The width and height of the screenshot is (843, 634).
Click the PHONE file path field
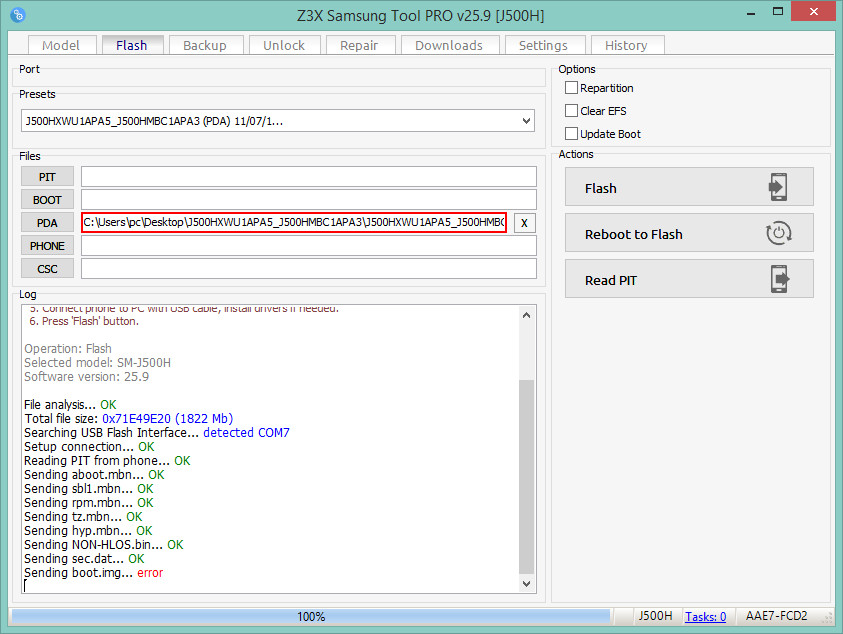tap(309, 246)
